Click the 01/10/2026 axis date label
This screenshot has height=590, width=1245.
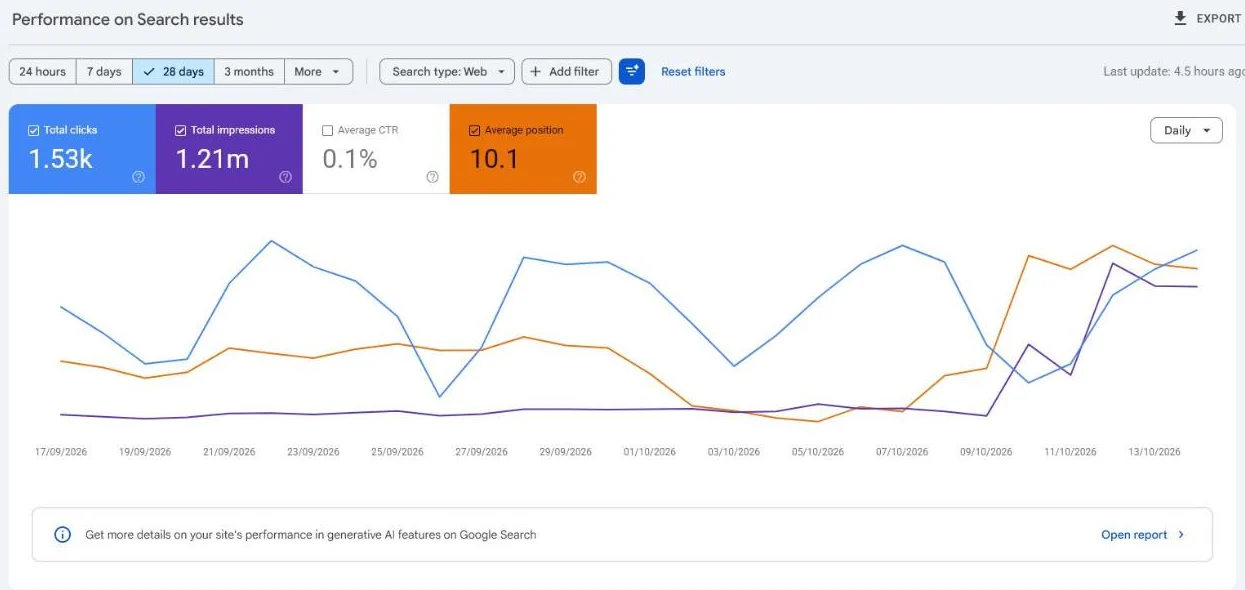coord(650,452)
